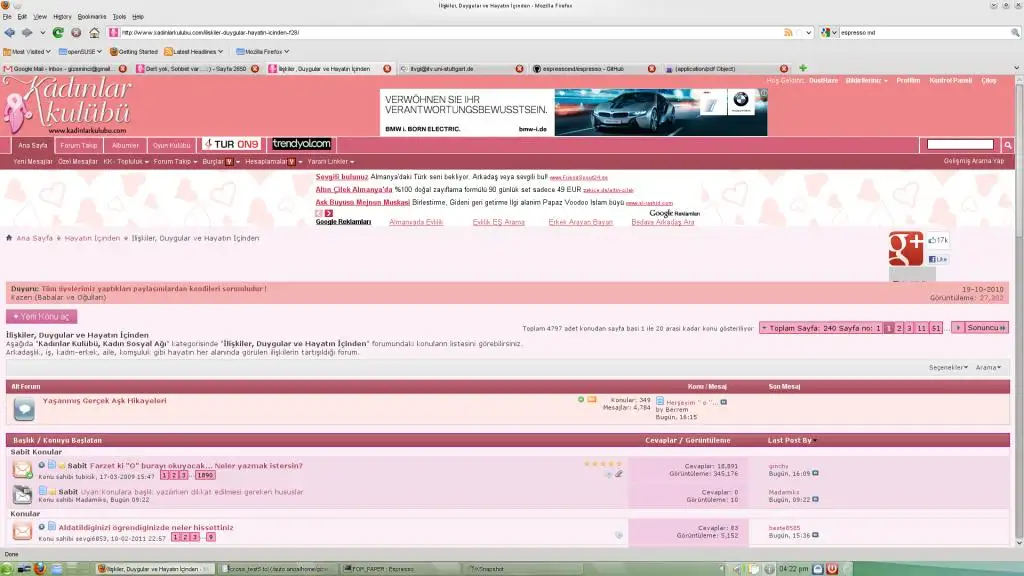Click the home icon in the breadcrumb
Image resolution: width=1024 pixels, height=576 pixels.
(9, 238)
